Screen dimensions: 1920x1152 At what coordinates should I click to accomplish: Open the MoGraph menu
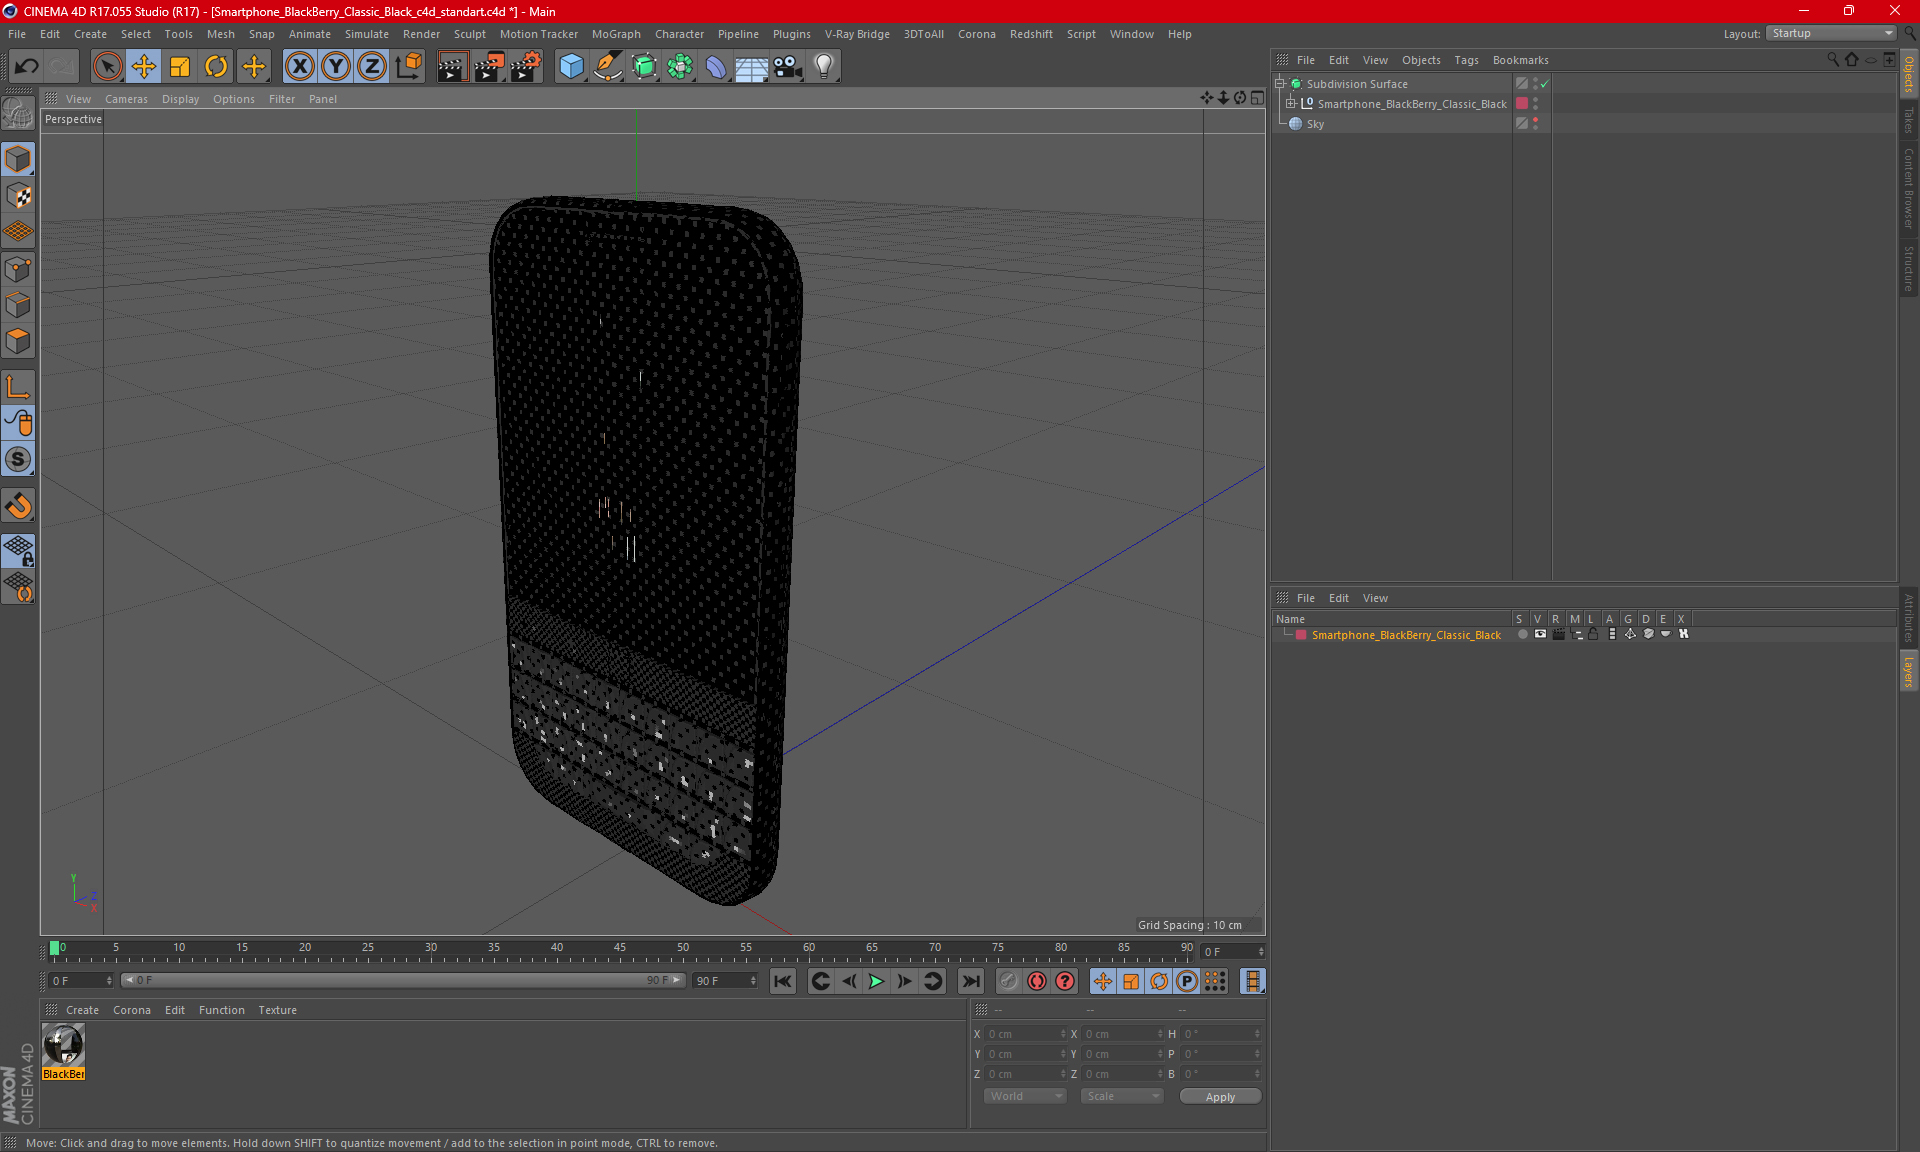pyautogui.click(x=616, y=34)
